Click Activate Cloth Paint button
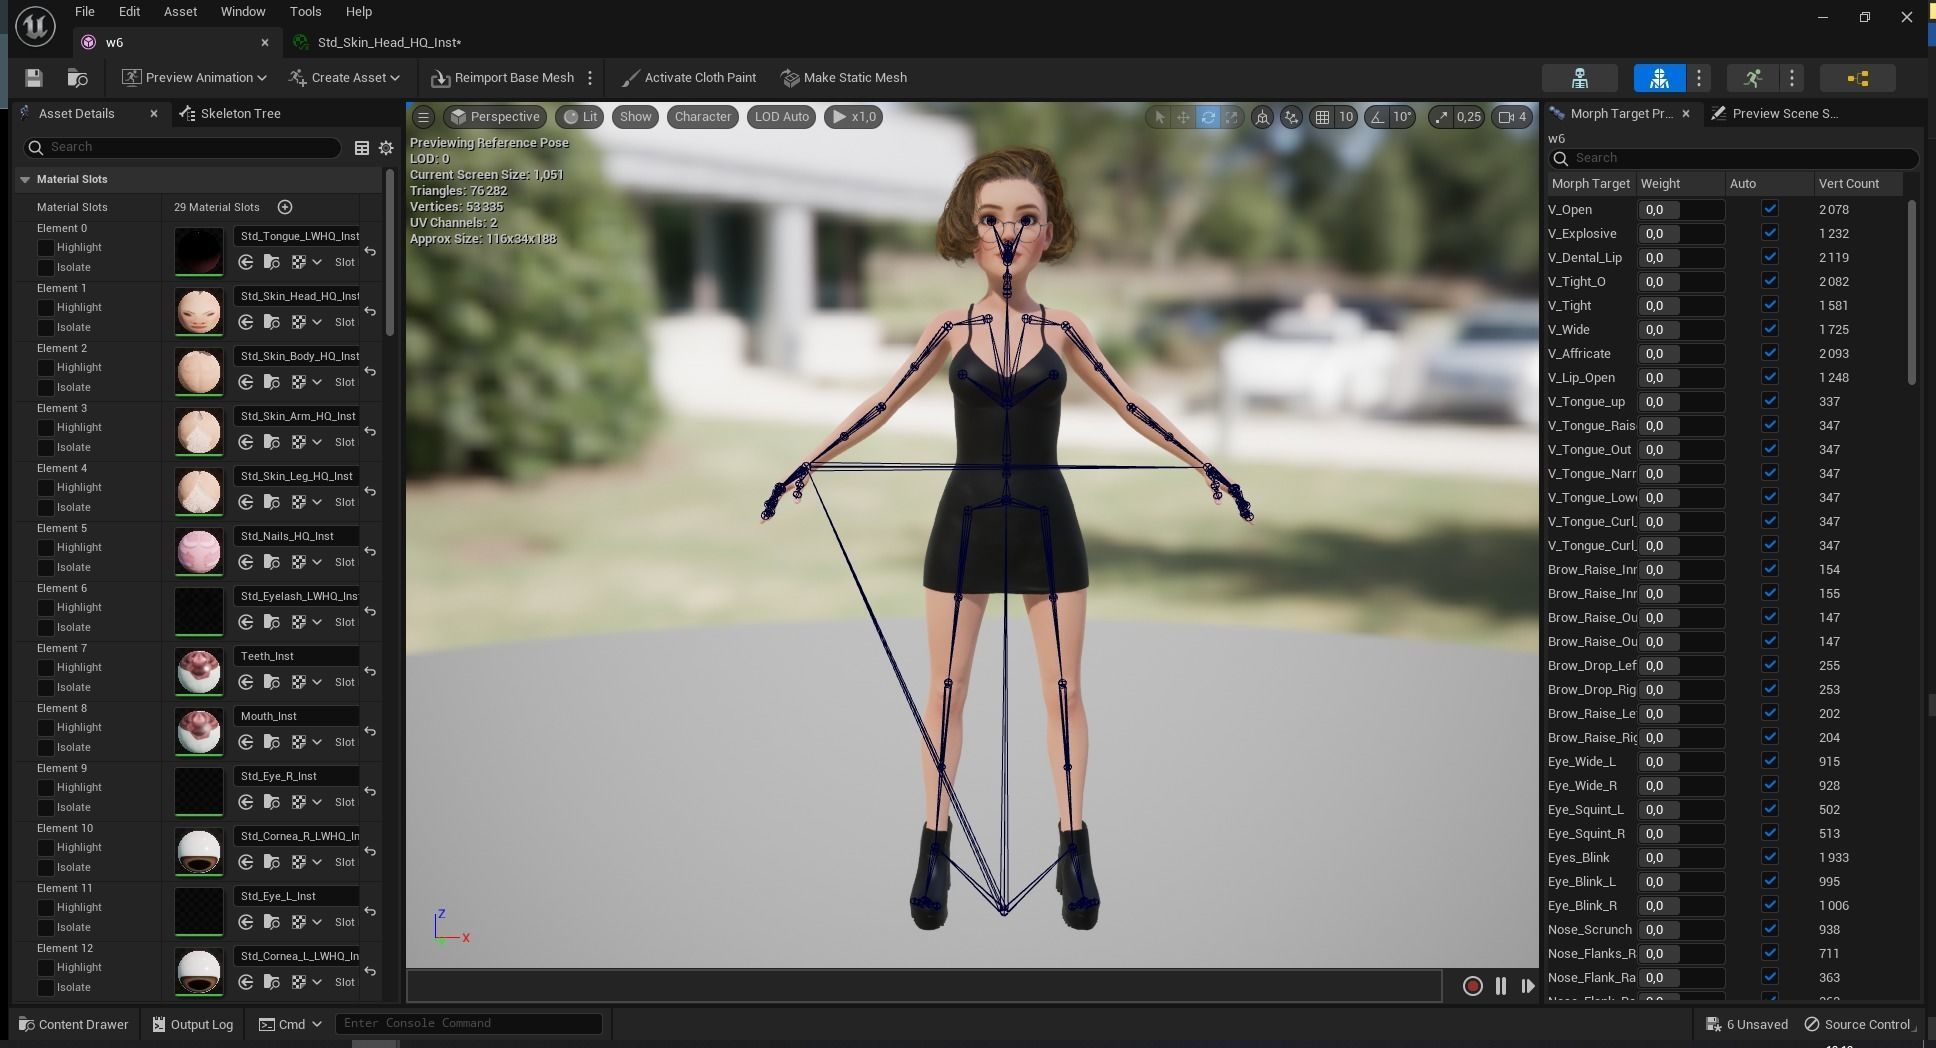This screenshot has width=1936, height=1048. click(688, 78)
